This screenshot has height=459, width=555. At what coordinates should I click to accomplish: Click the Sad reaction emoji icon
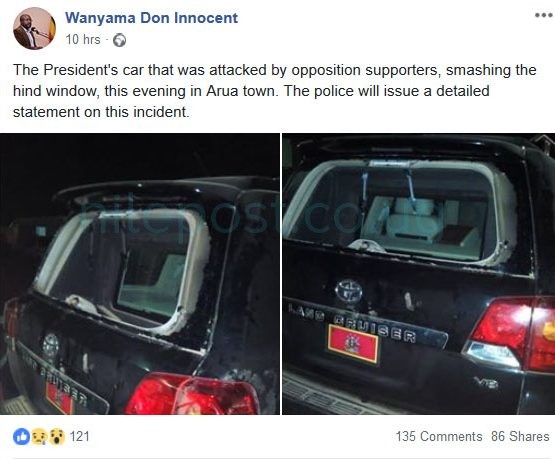[x=39, y=437]
